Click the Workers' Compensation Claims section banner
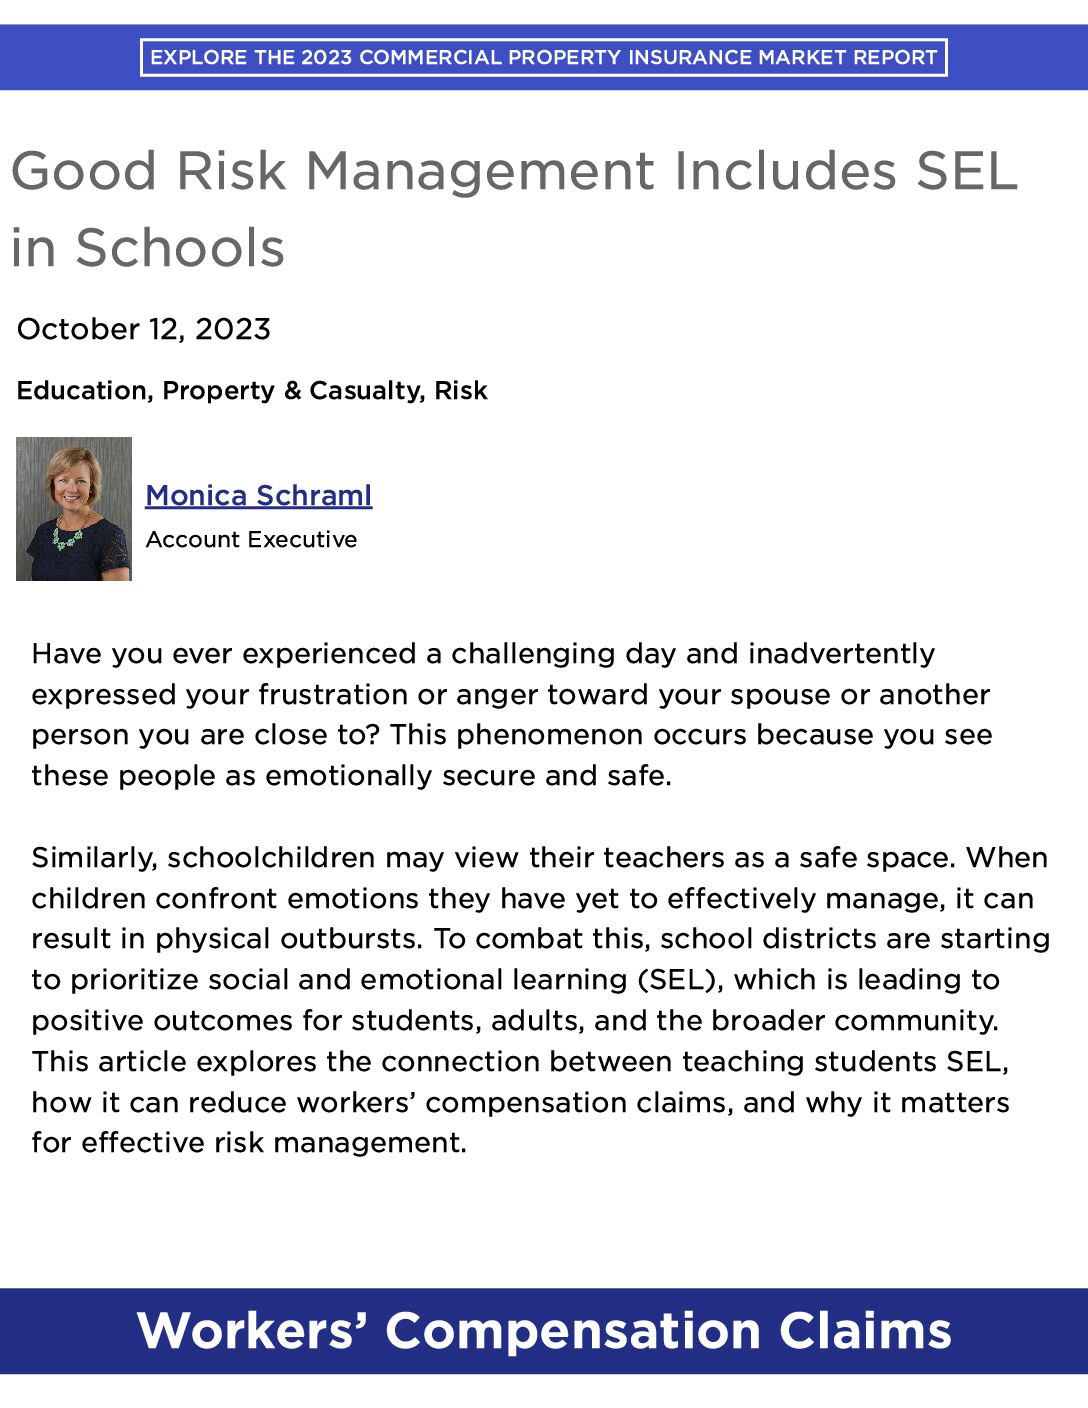This screenshot has width=1088, height=1408. pos(544,1331)
